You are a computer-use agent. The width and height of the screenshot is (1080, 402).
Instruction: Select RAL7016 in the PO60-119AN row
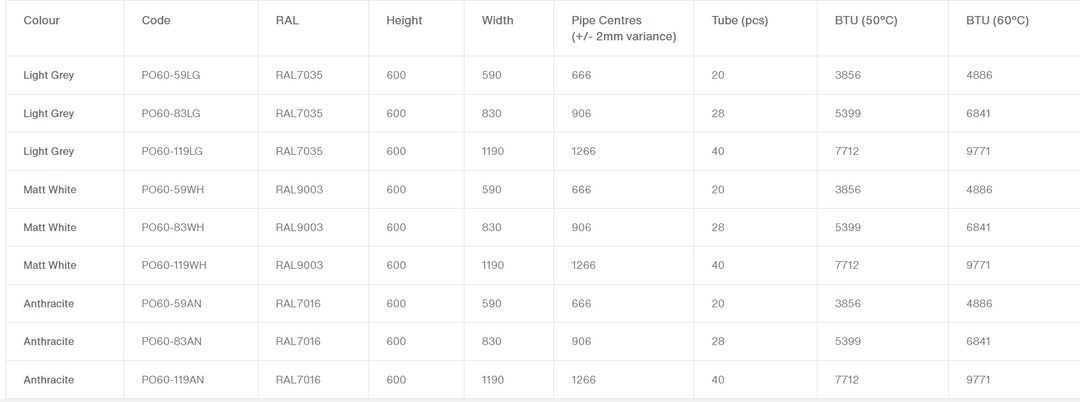[298, 379]
